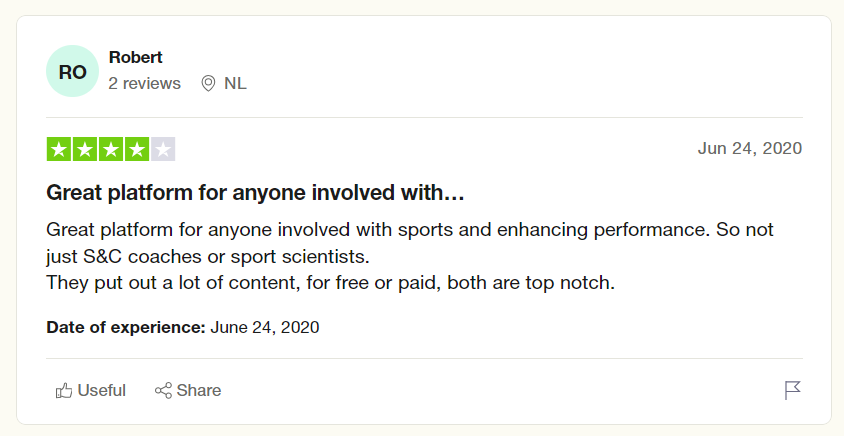View Robert's 2 reviews link
Image resolution: width=844 pixels, height=436 pixels.
144,83
